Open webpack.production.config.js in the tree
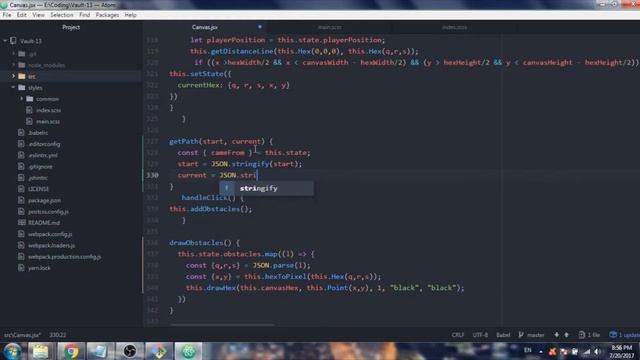Screen dimensions: 640x360 (x=64, y=257)
